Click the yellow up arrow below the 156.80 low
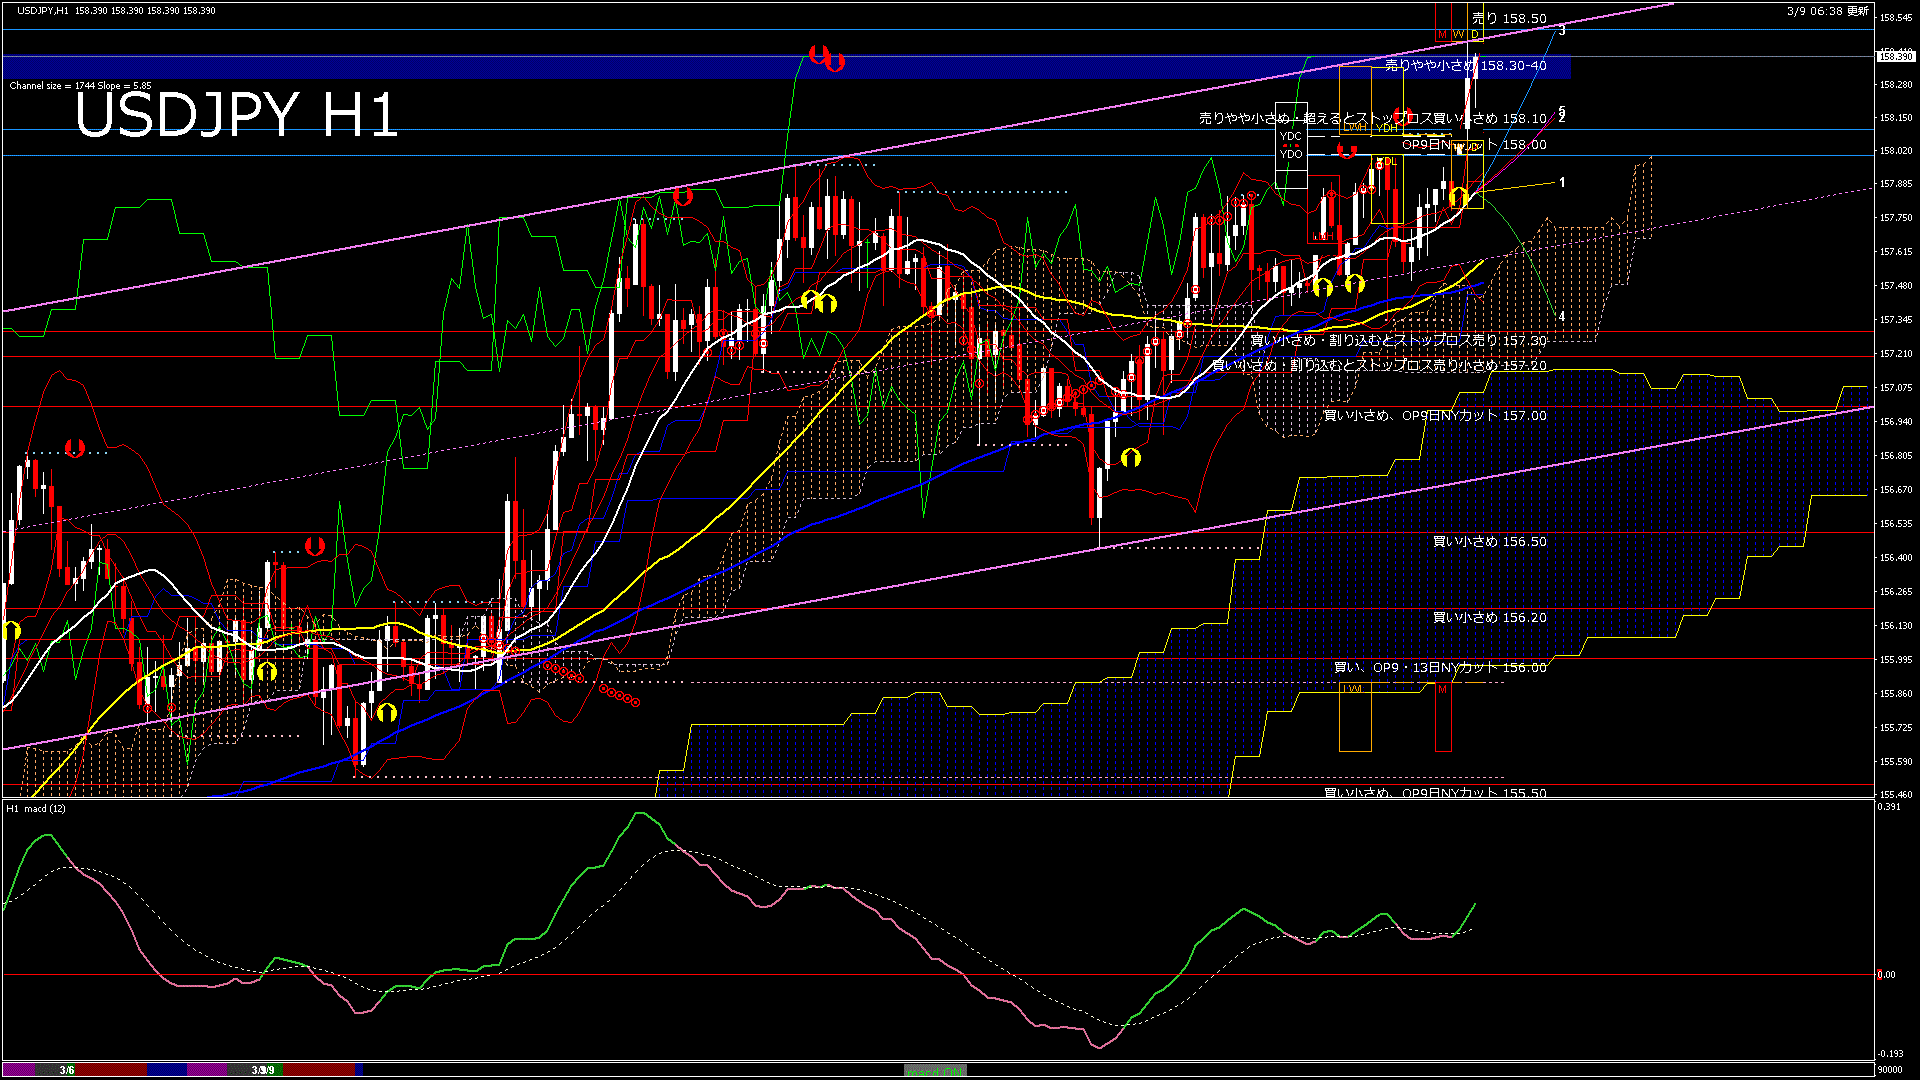Image resolution: width=1920 pixels, height=1080 pixels. [1131, 458]
